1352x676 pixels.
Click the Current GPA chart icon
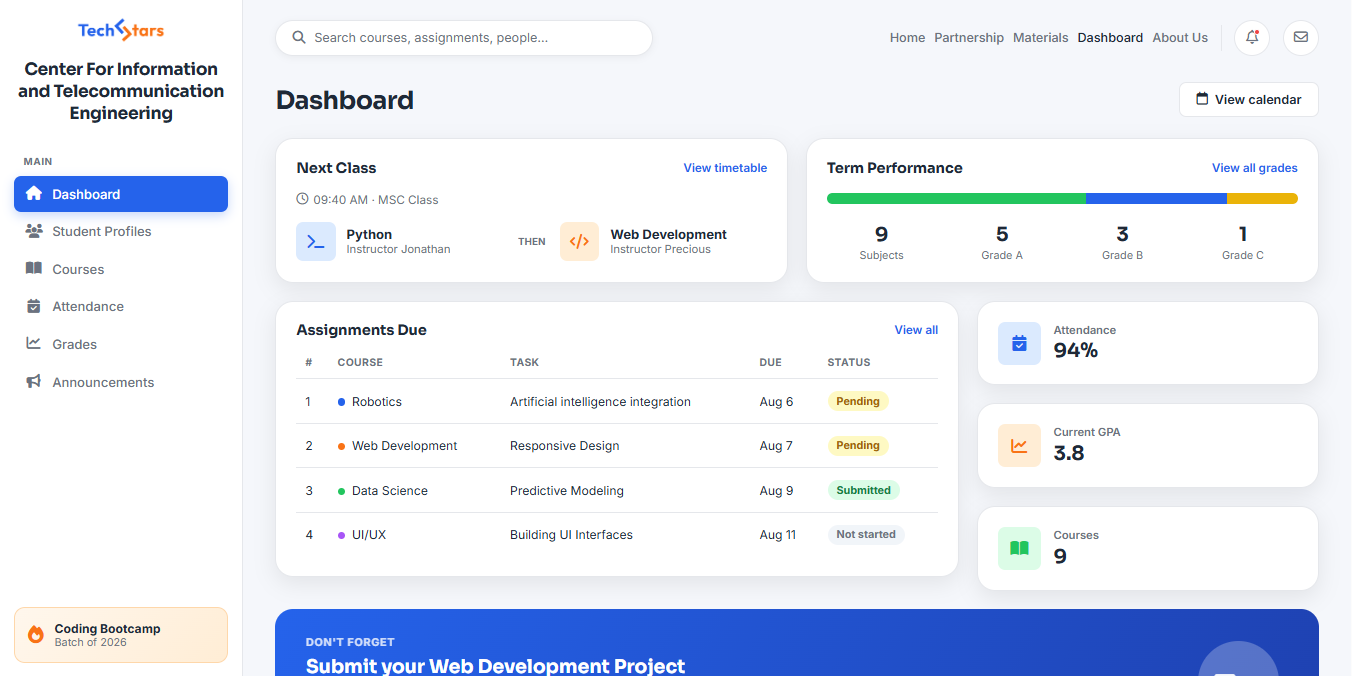pos(1019,446)
